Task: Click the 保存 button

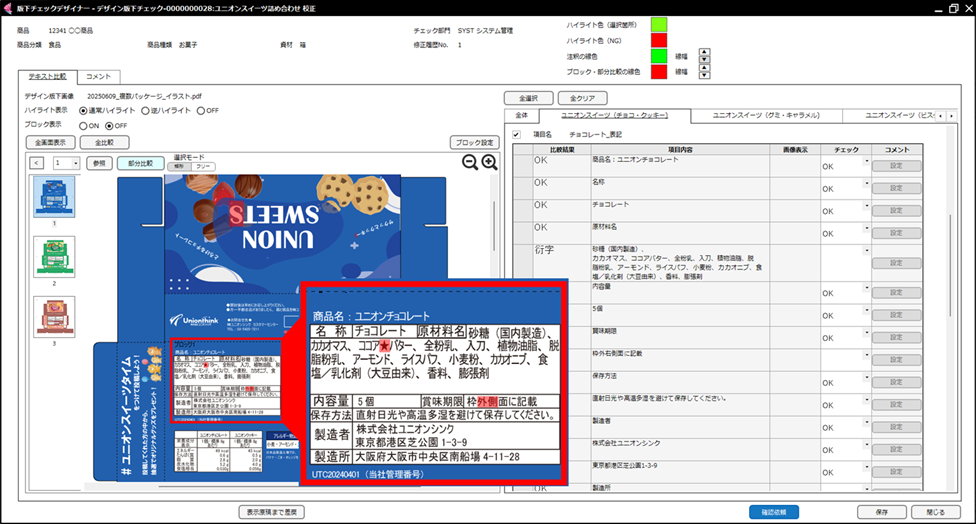Action: (881, 512)
